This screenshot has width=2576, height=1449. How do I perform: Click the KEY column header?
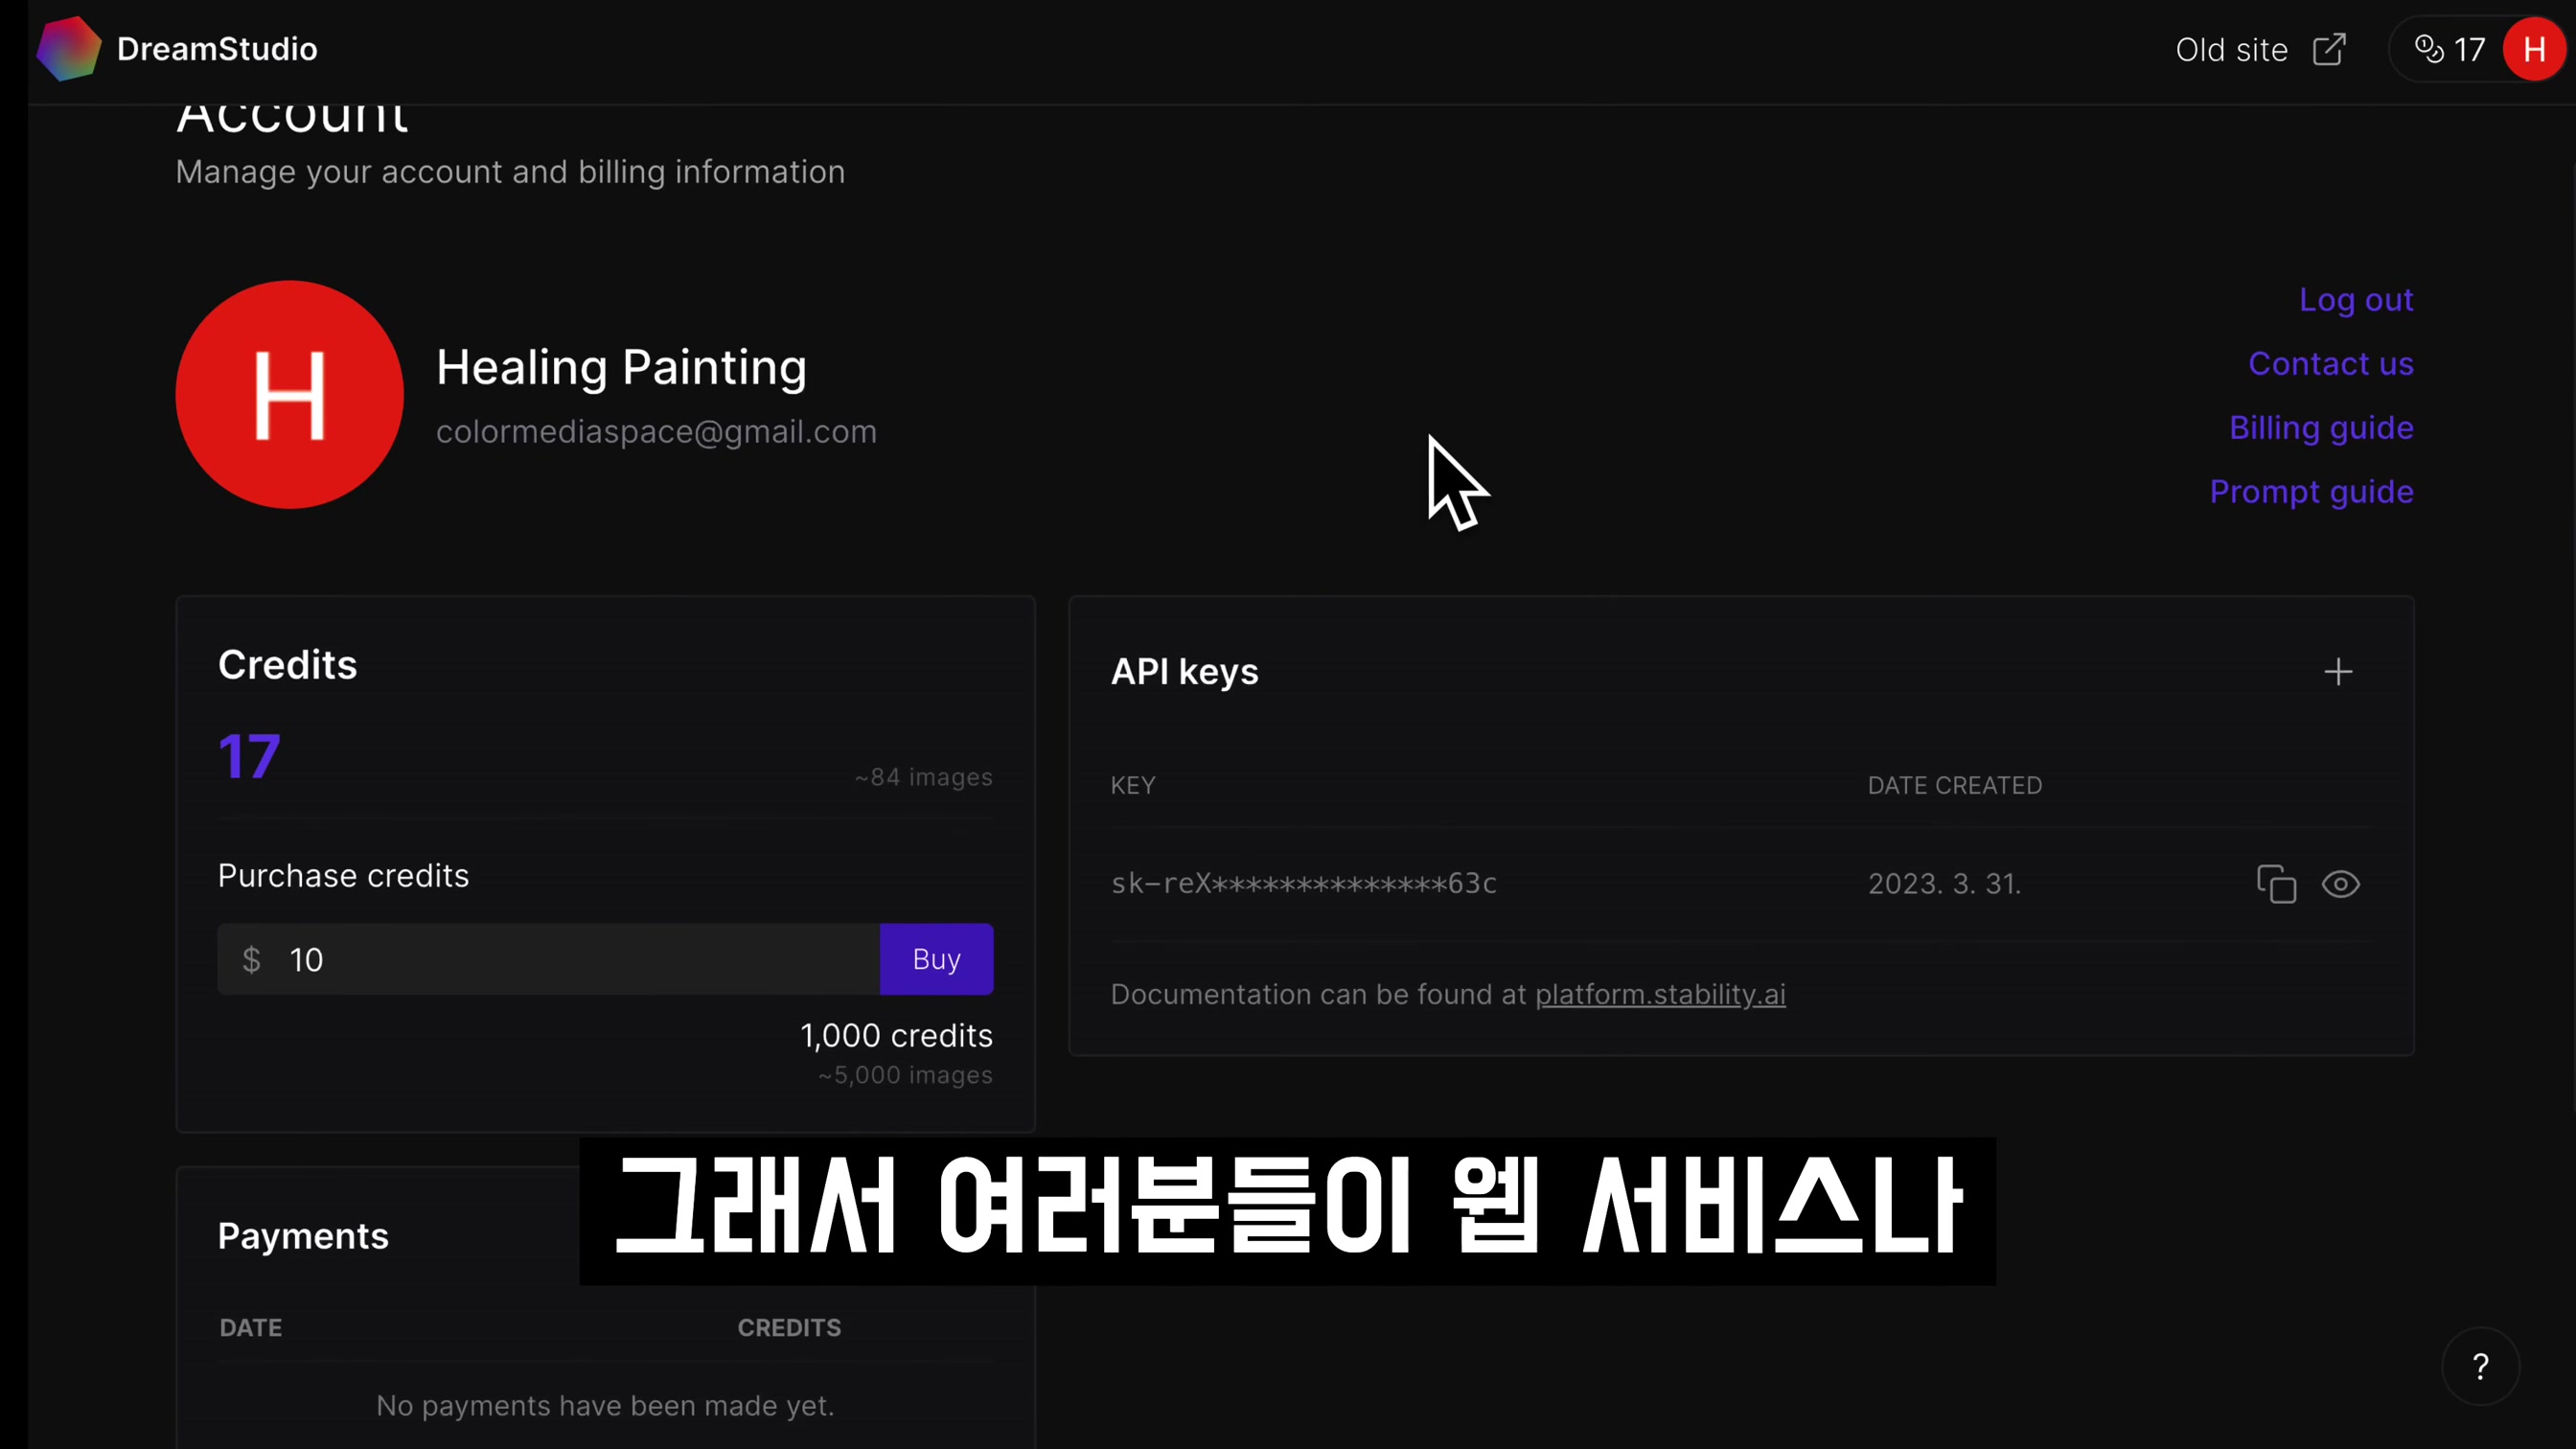1133,786
